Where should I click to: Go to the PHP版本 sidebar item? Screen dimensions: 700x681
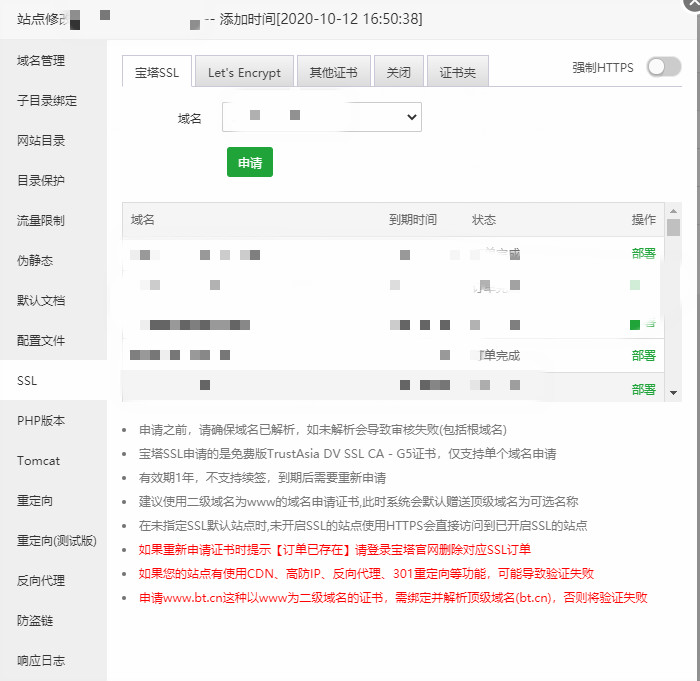pos(41,420)
